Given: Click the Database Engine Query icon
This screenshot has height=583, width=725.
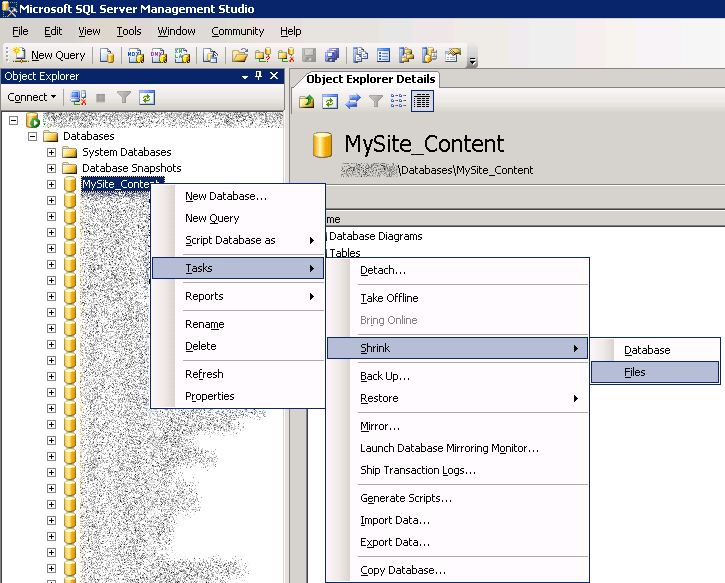Looking at the screenshot, I should [106, 55].
